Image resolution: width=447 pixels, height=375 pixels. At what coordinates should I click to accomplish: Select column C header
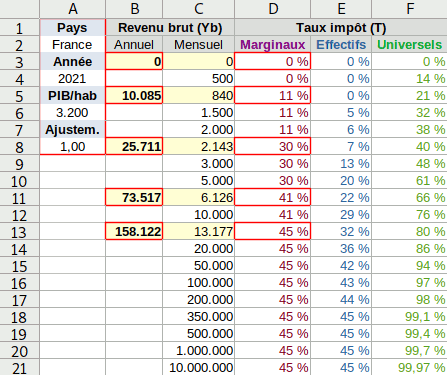[x=199, y=9]
